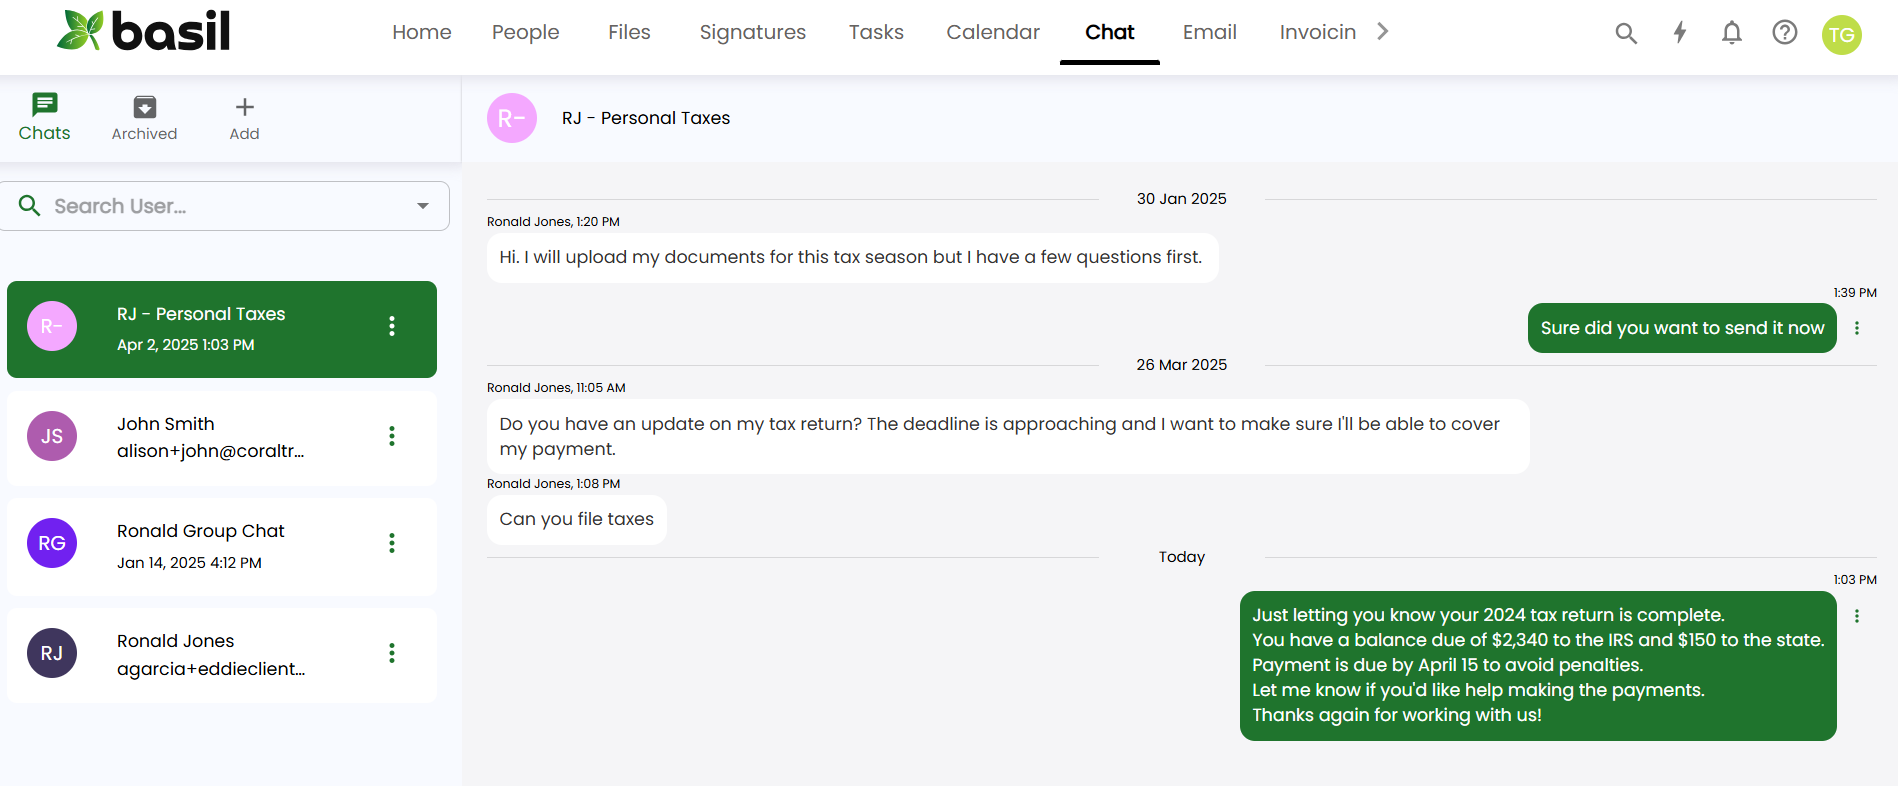
Task: Click the Search User input field
Action: (x=220, y=206)
